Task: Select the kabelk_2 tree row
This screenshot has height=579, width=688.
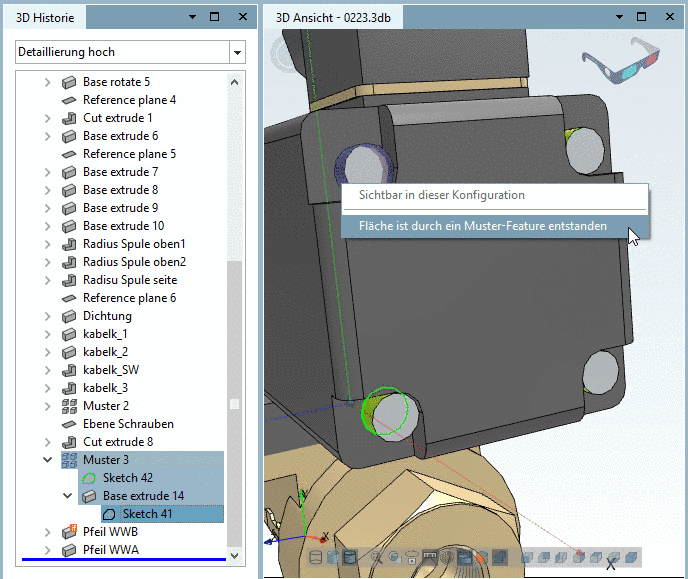Action: [x=105, y=352]
